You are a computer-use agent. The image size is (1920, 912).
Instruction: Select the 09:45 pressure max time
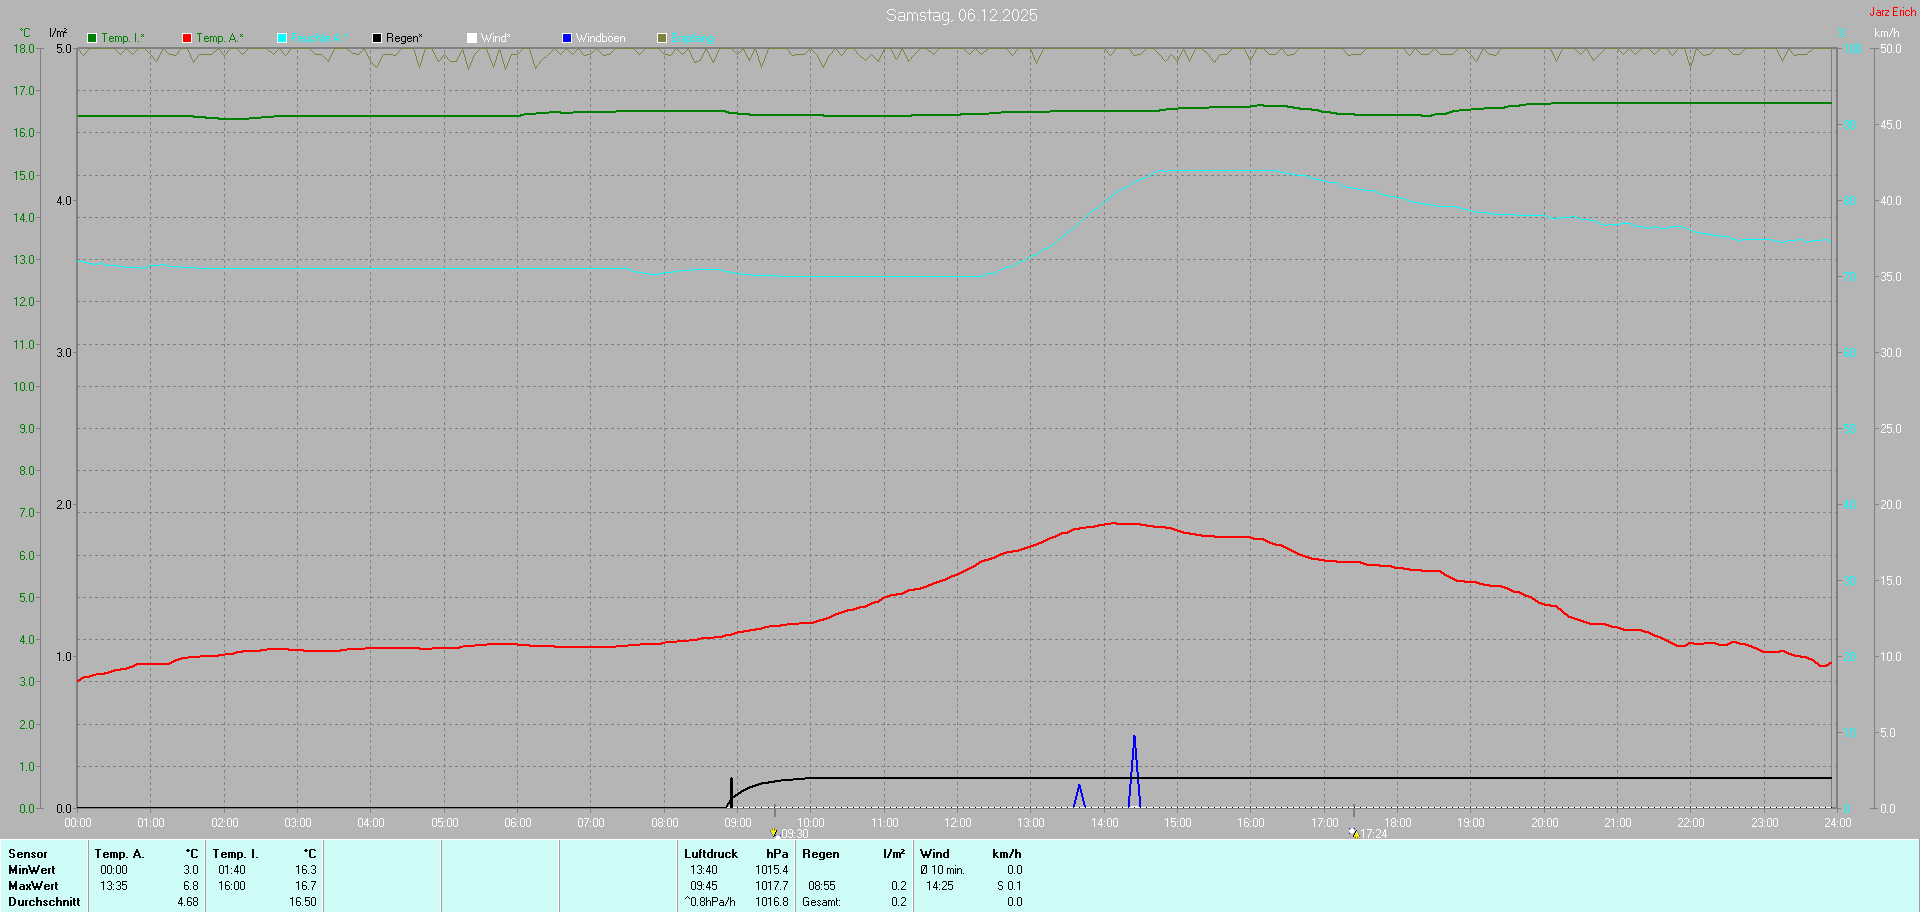point(704,886)
